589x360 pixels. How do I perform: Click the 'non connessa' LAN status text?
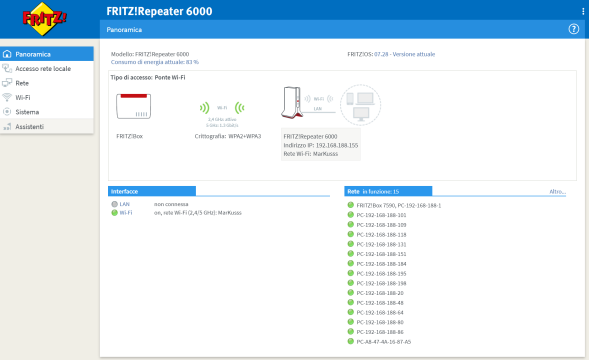pyautogui.click(x=171, y=204)
